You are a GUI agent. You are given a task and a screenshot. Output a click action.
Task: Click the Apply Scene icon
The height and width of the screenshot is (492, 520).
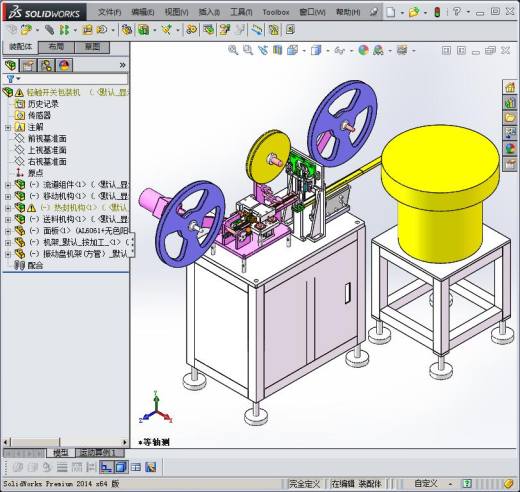pyautogui.click(x=378, y=50)
